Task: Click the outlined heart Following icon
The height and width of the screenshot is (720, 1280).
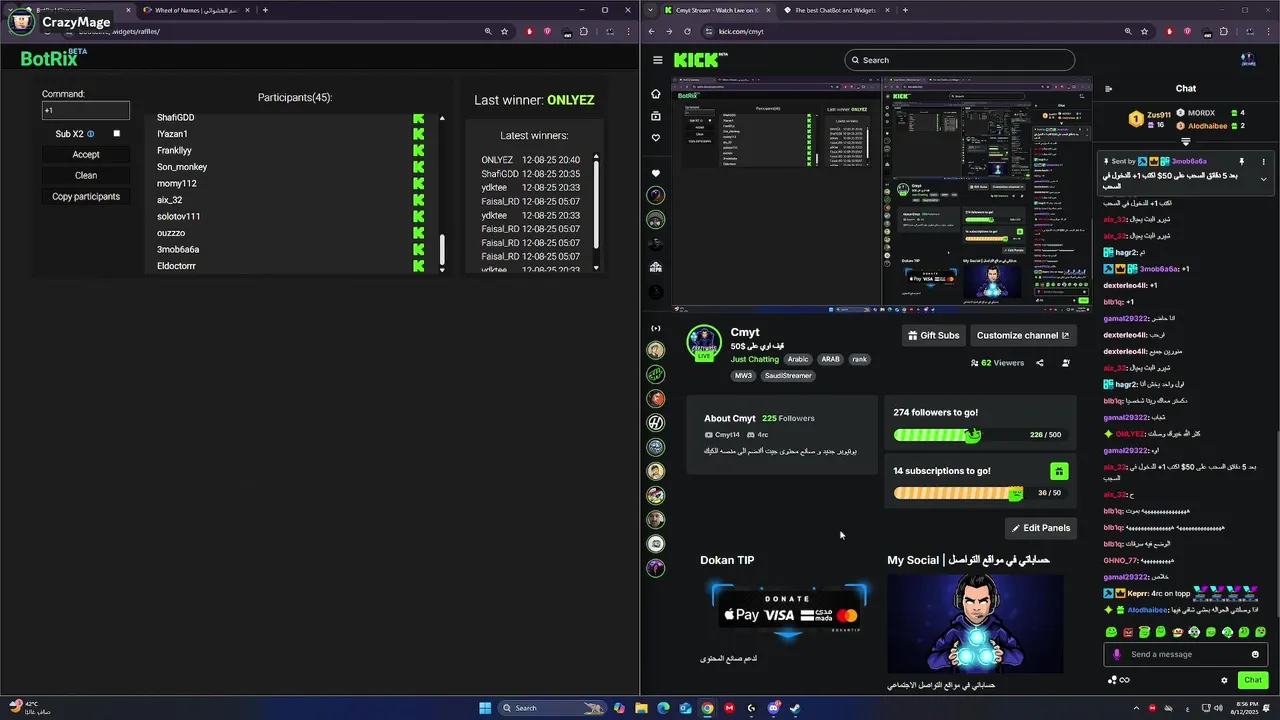Action: (x=656, y=138)
